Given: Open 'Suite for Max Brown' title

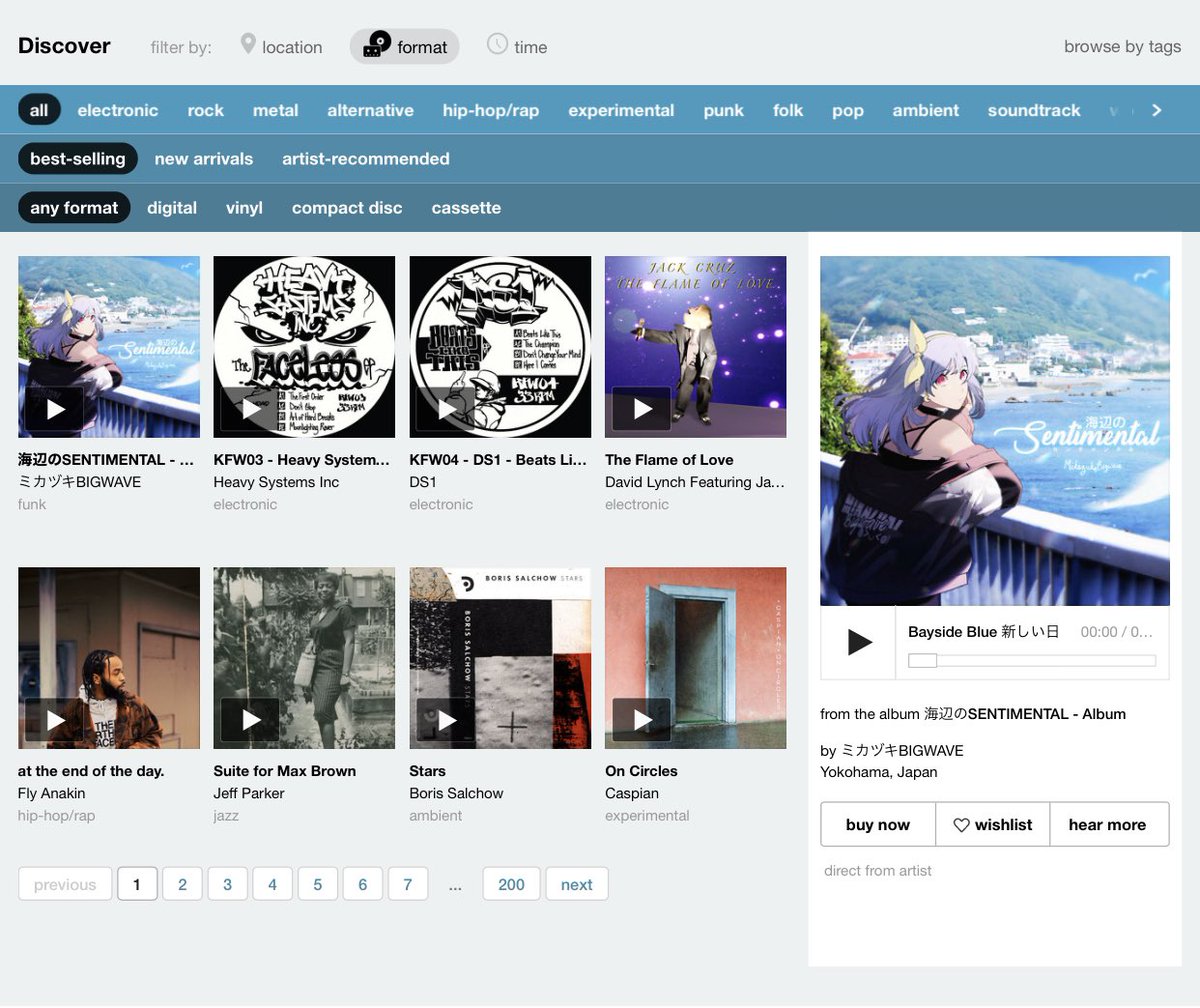Looking at the screenshot, I should pyautogui.click(x=285, y=771).
